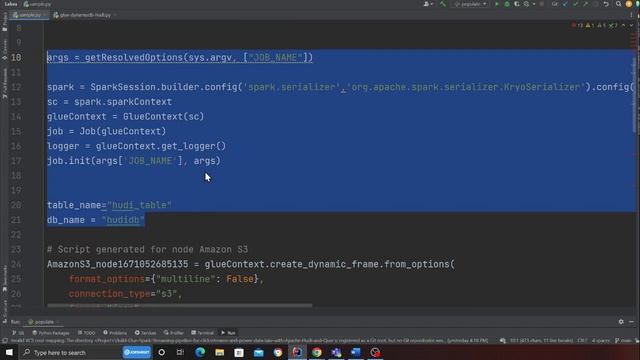Start debugging with the green bug icon
The image size is (640, 360).
507,4
